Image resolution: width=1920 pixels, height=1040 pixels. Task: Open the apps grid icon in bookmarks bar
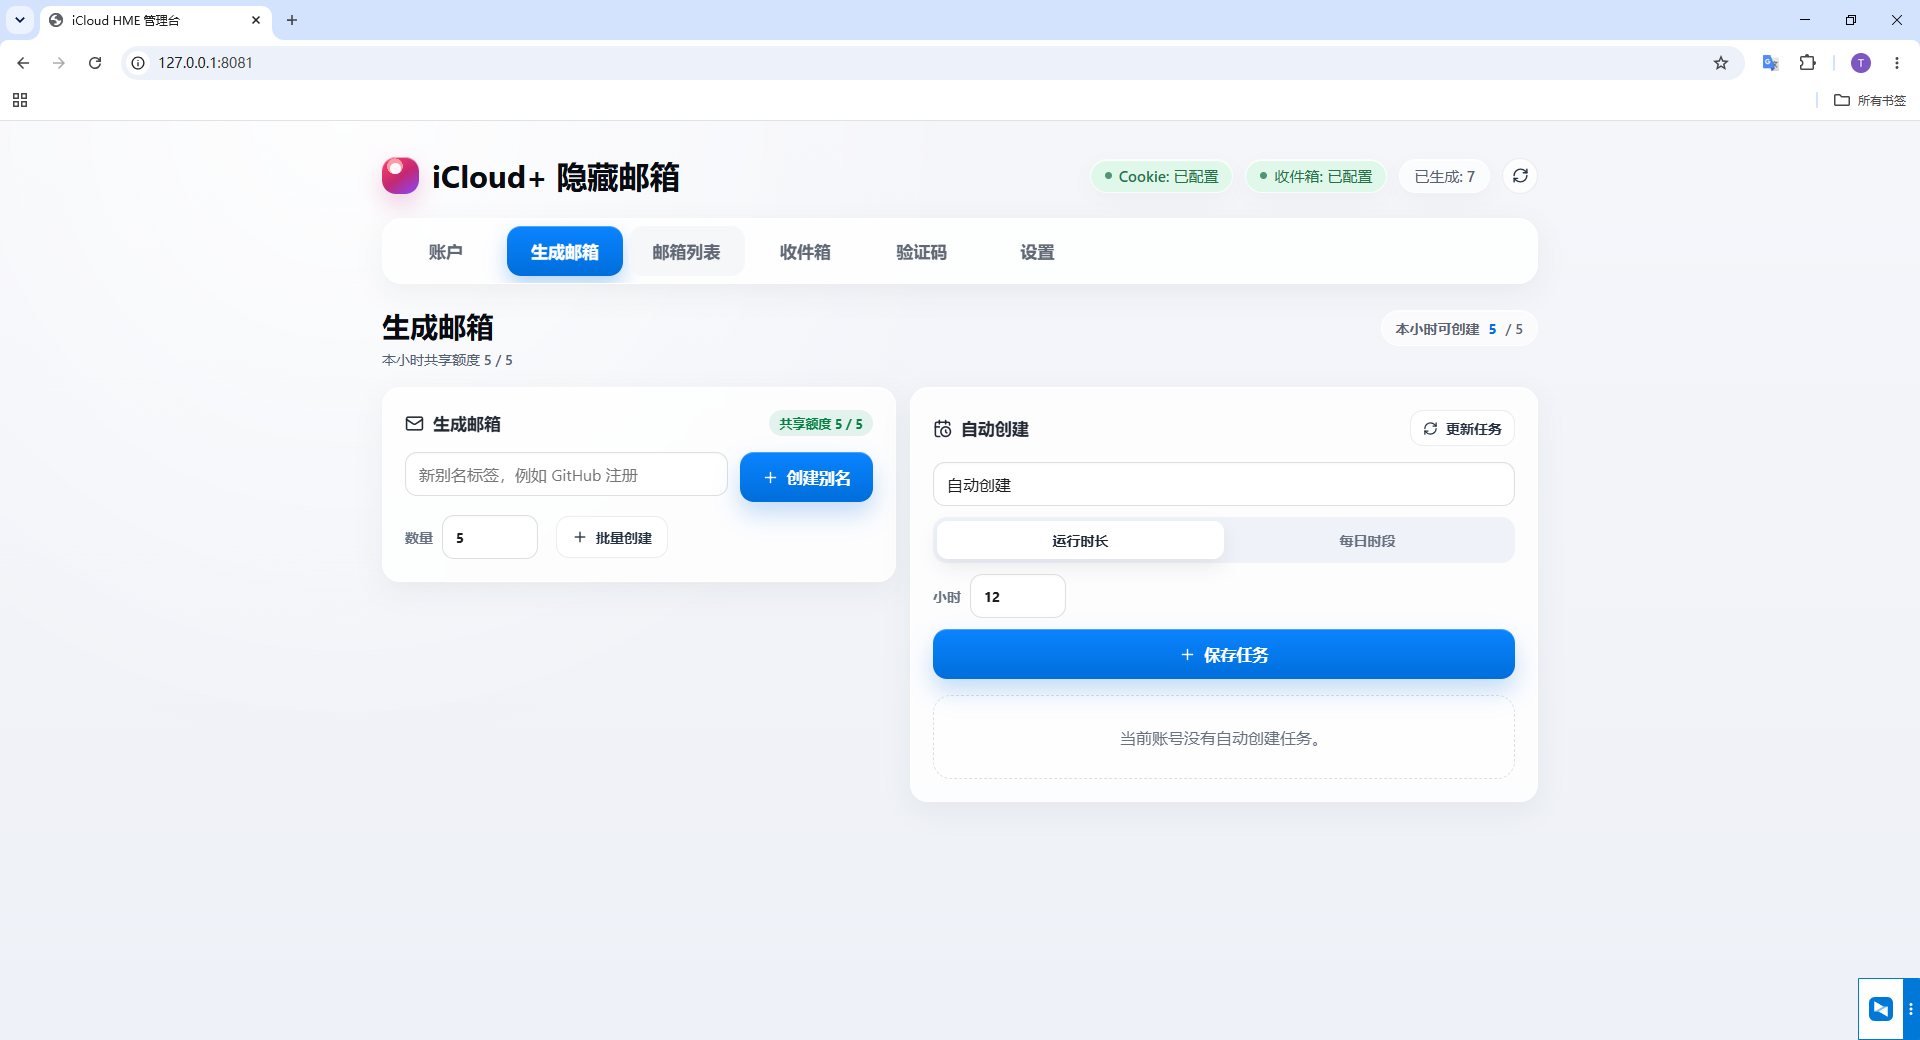(20, 100)
